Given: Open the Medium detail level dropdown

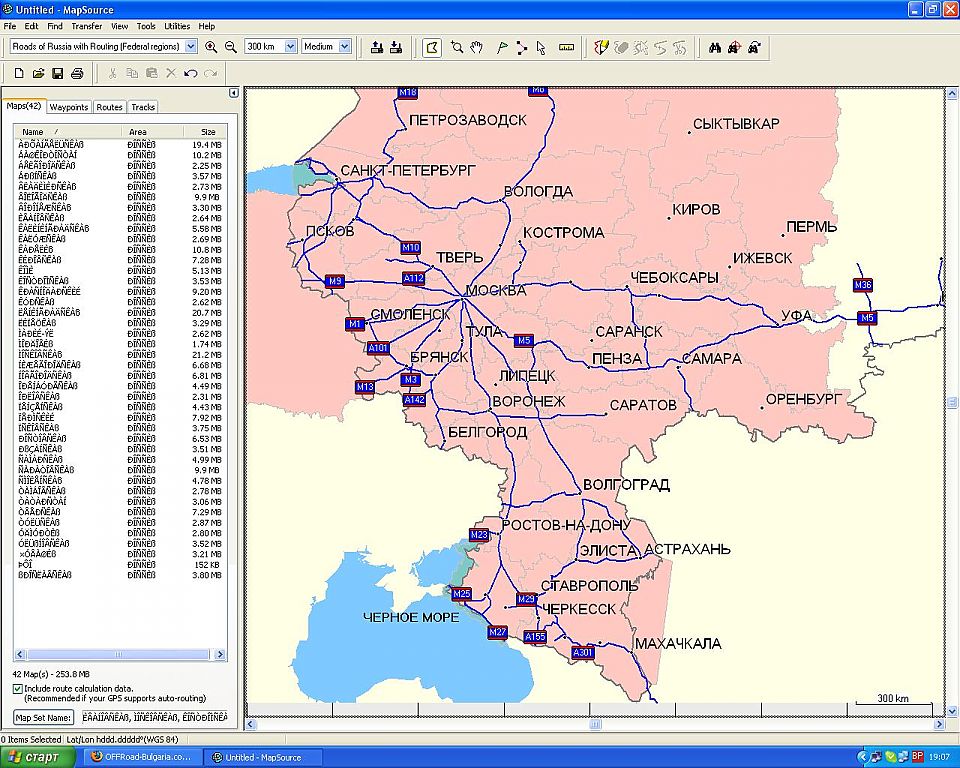Looking at the screenshot, I should click(x=345, y=47).
